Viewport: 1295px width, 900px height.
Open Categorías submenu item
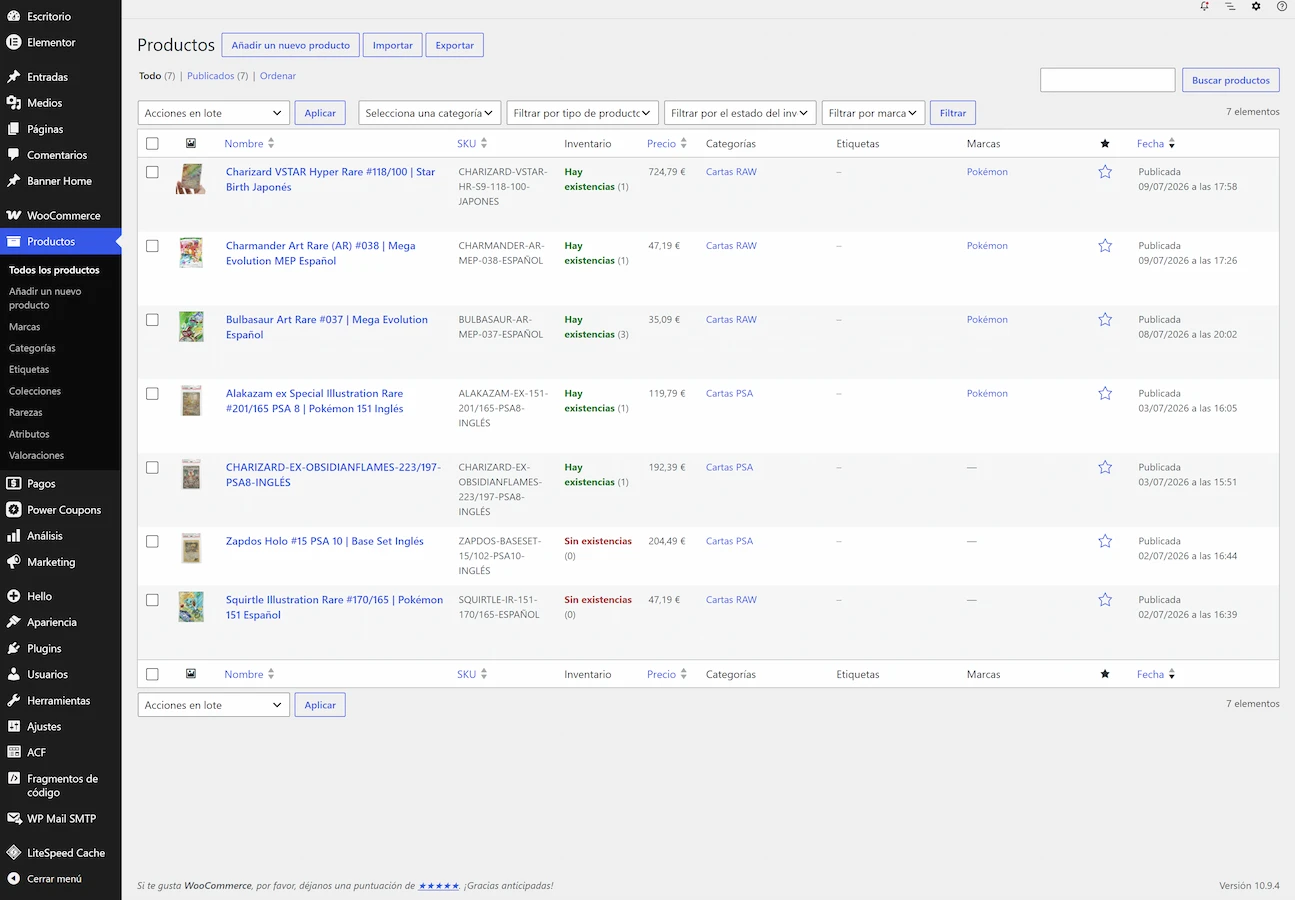pos(32,348)
